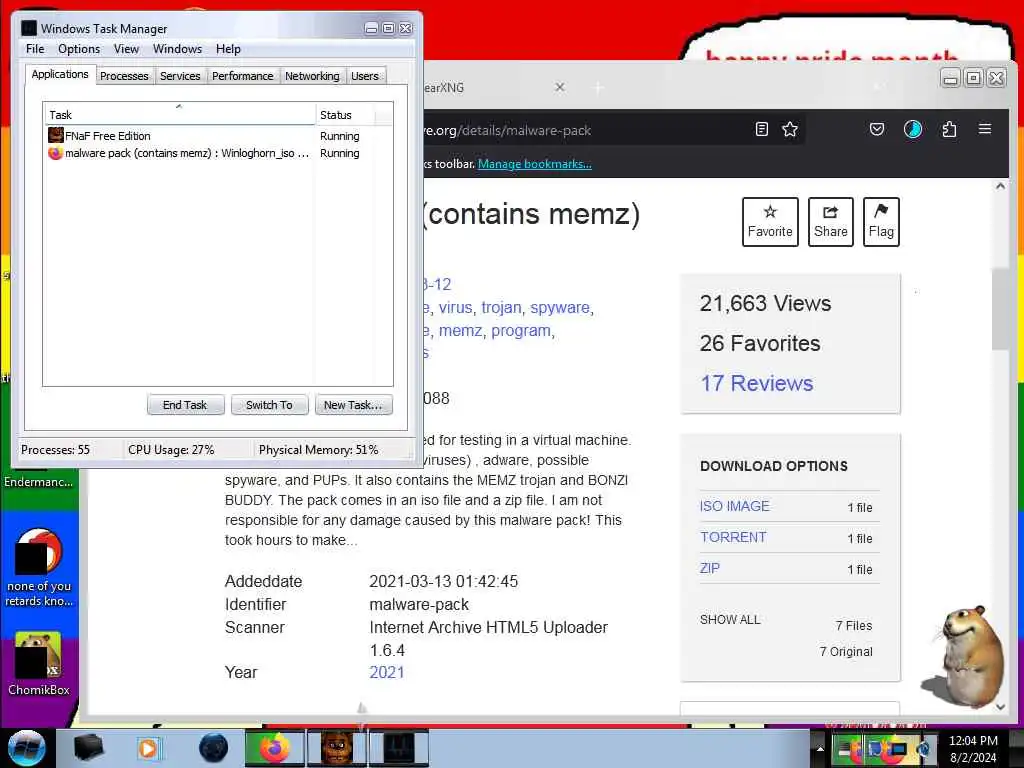Viewport: 1024px width, 768px height.
Task: Open the 2021 Year link
Action: coord(387,672)
